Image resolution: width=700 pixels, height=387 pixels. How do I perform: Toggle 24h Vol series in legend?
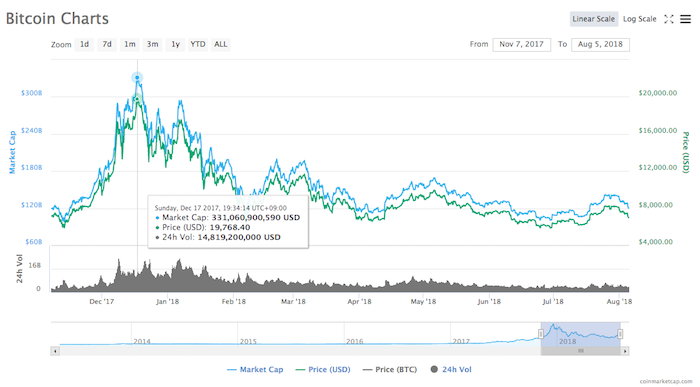click(x=451, y=370)
